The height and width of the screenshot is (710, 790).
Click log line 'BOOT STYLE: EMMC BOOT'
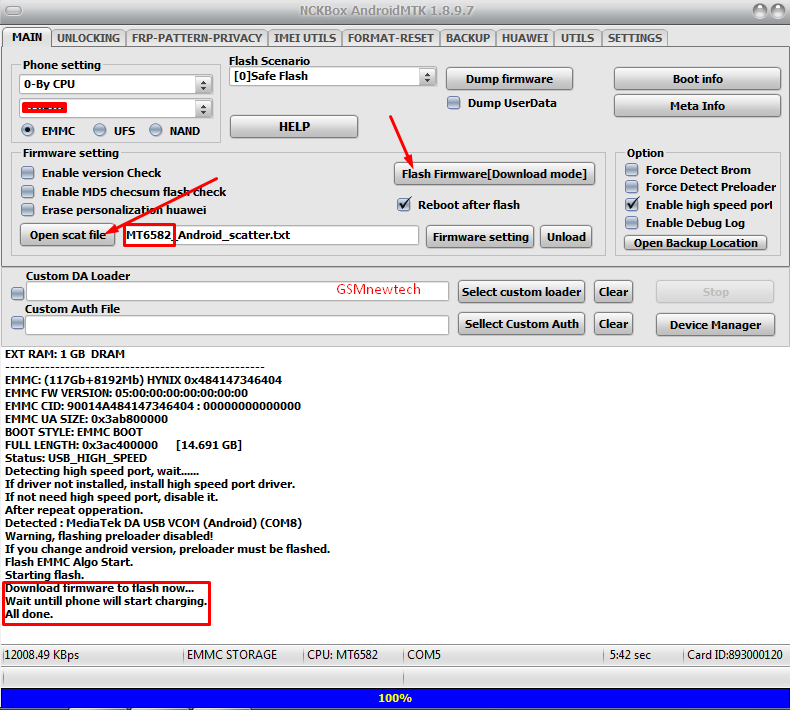click(74, 432)
